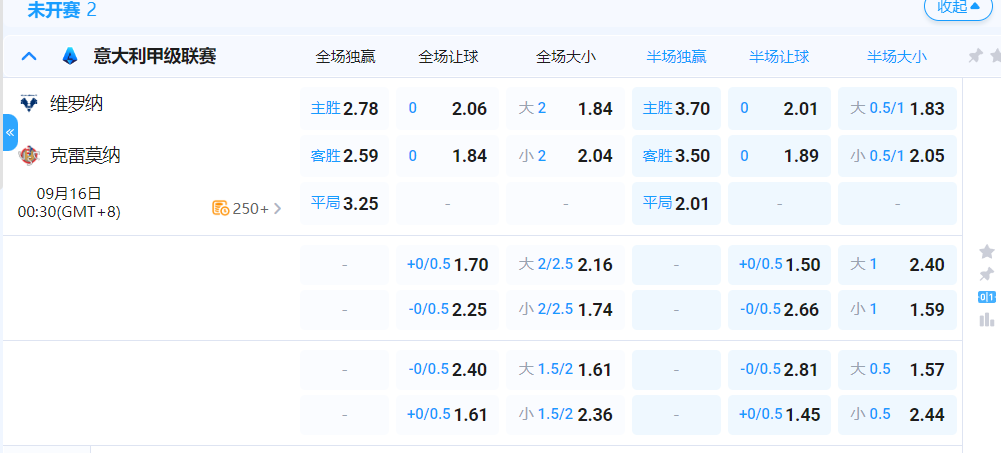Select half-time handicap 0 at 1.89

point(779,156)
